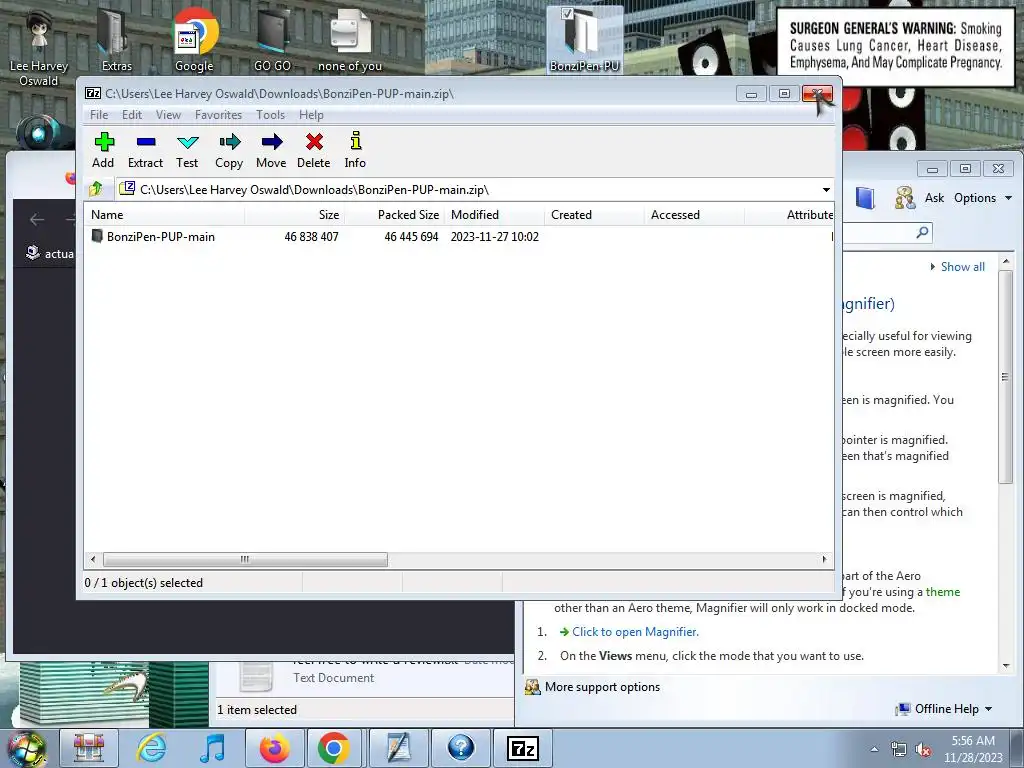Click the Ask people icon in Help
1024x768 pixels.
click(x=904, y=198)
